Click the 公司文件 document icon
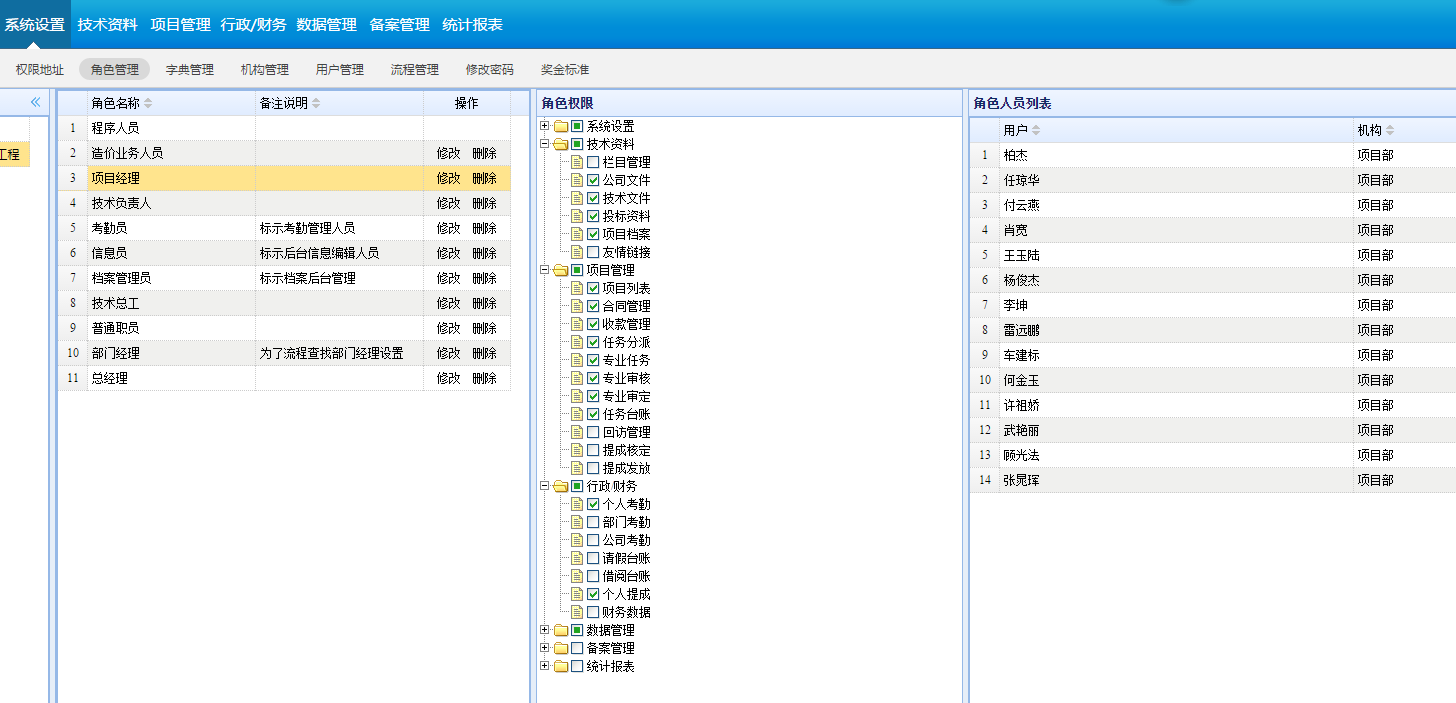Viewport: 1456px width, 703px height. coord(577,180)
